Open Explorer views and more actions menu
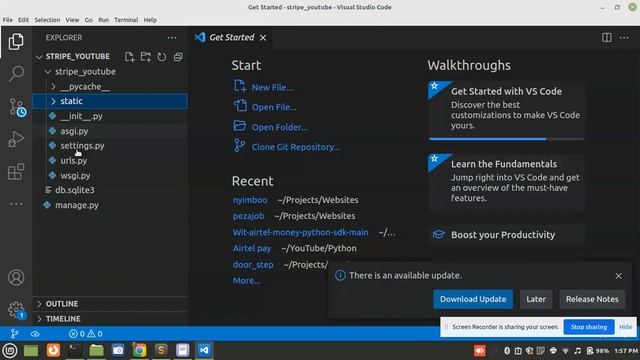The width and height of the screenshot is (640, 360). click(172, 38)
